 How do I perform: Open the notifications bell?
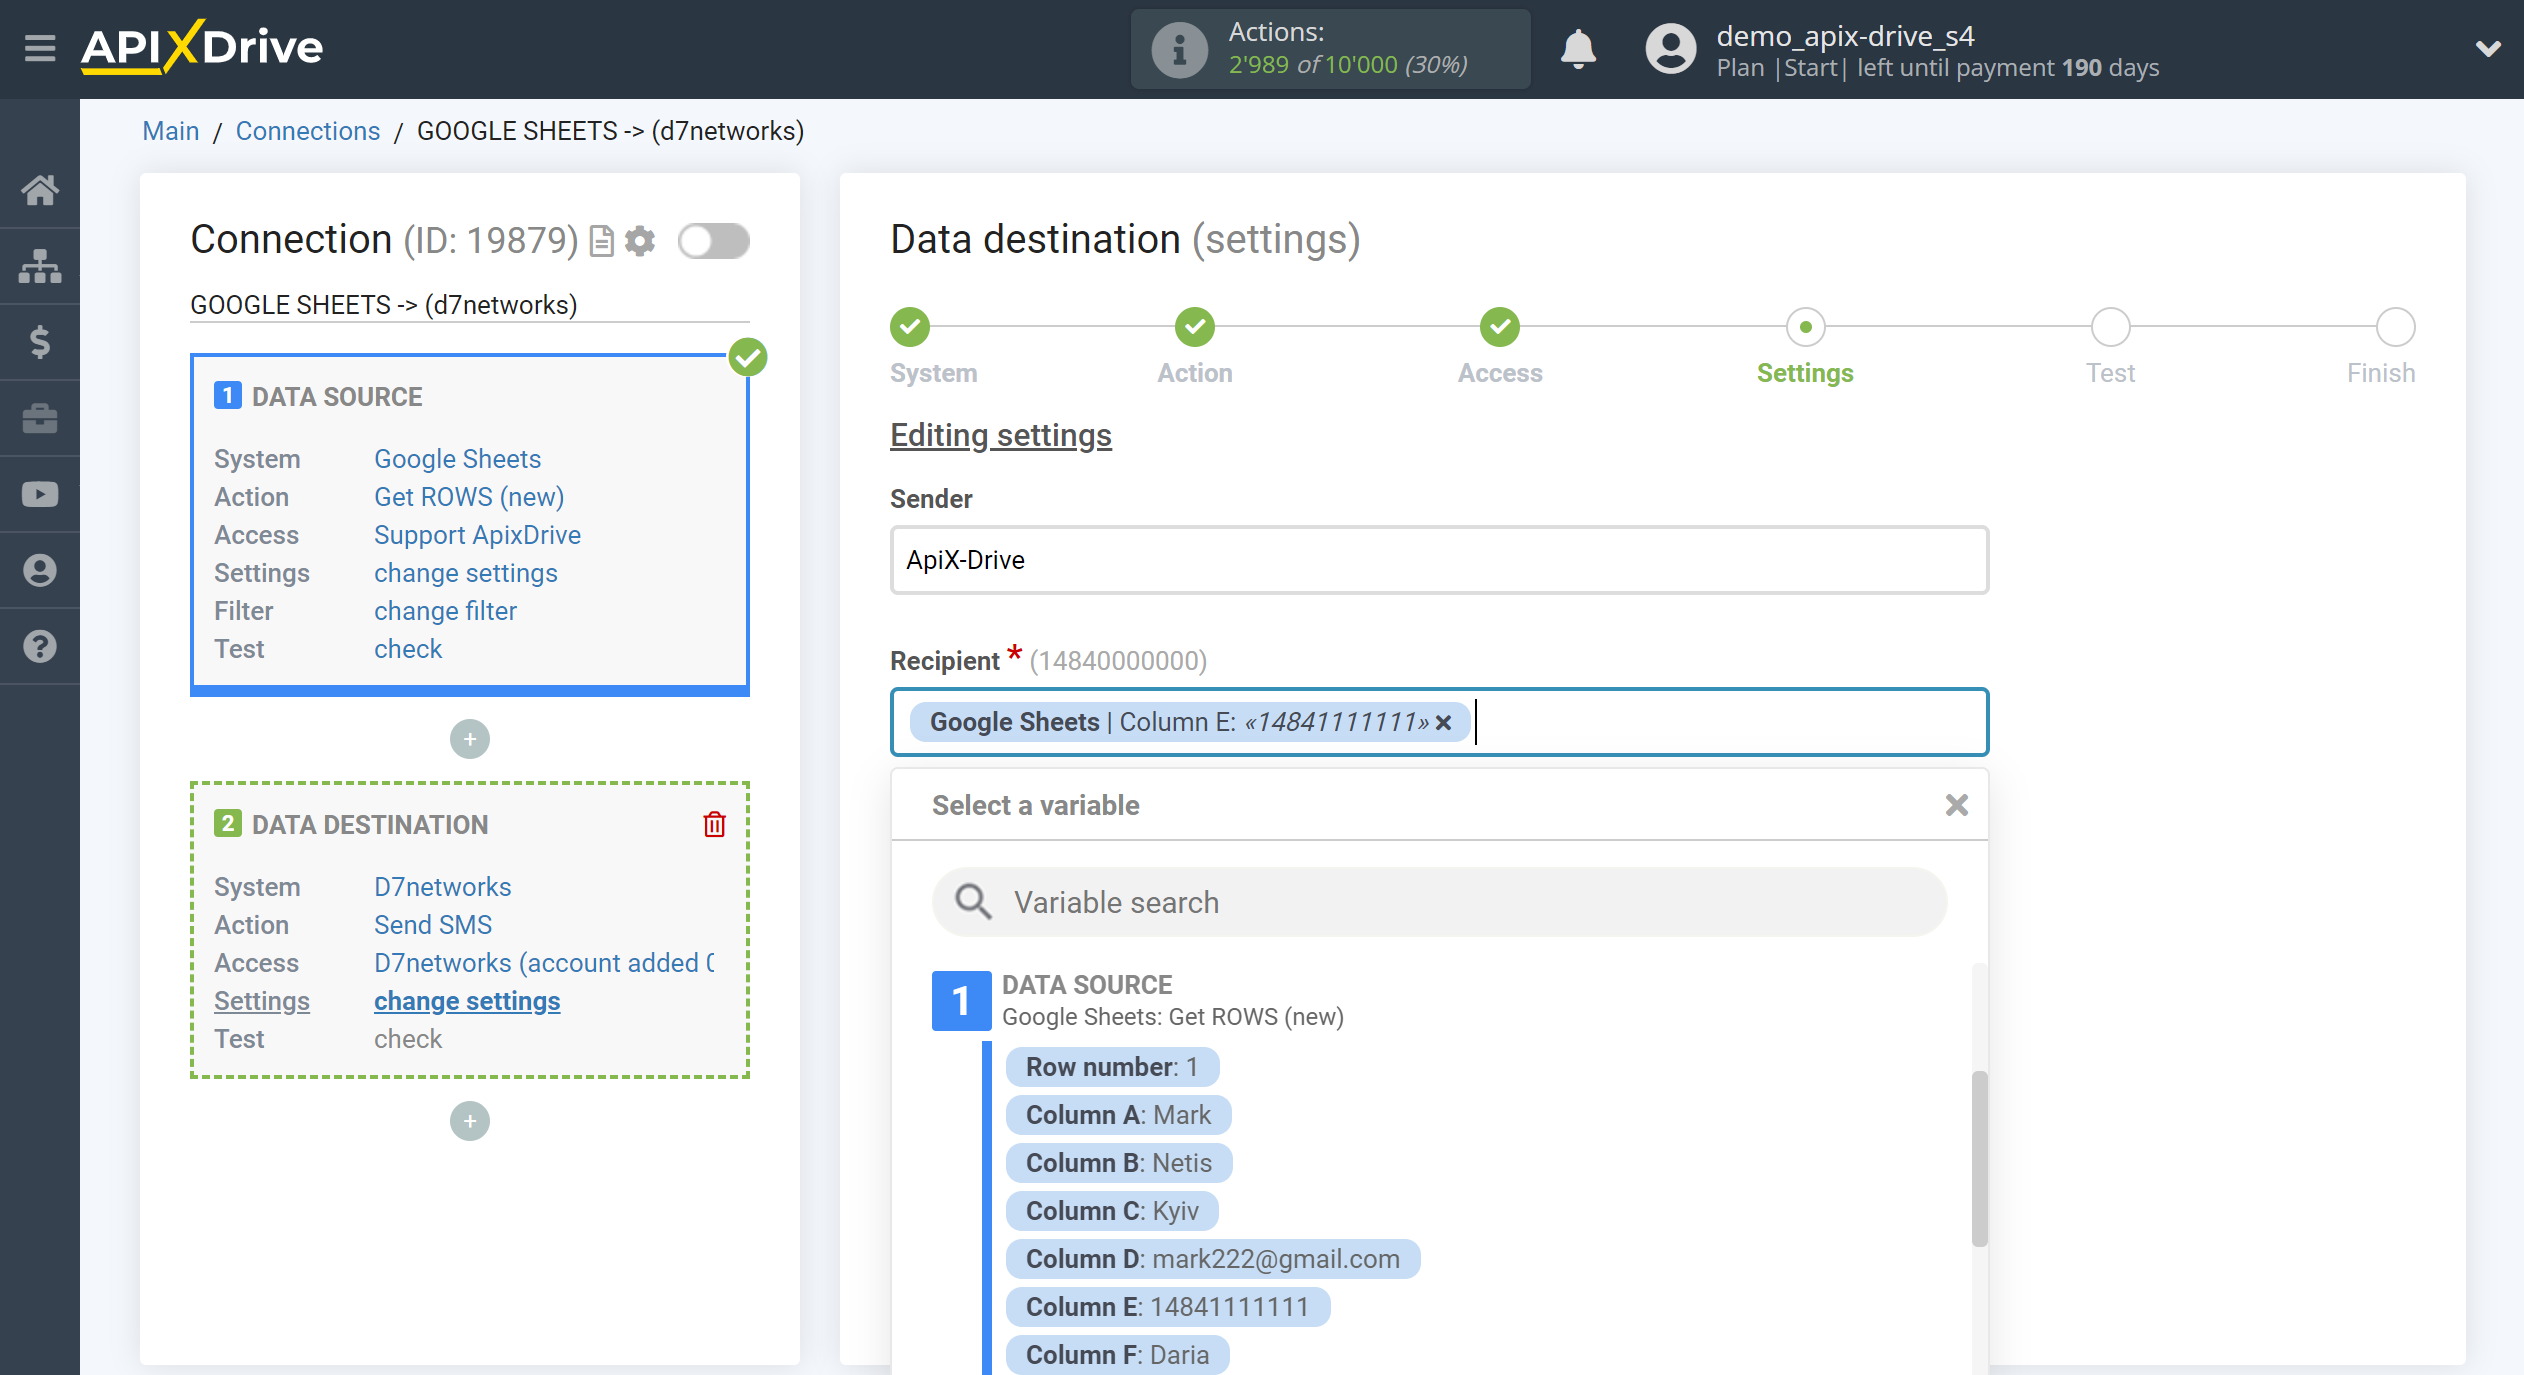coord(1578,49)
